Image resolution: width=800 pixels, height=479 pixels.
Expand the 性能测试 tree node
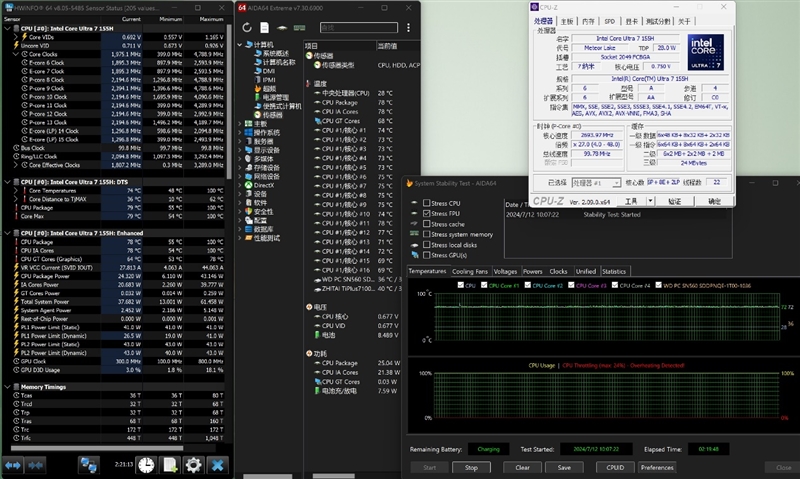(x=240, y=238)
